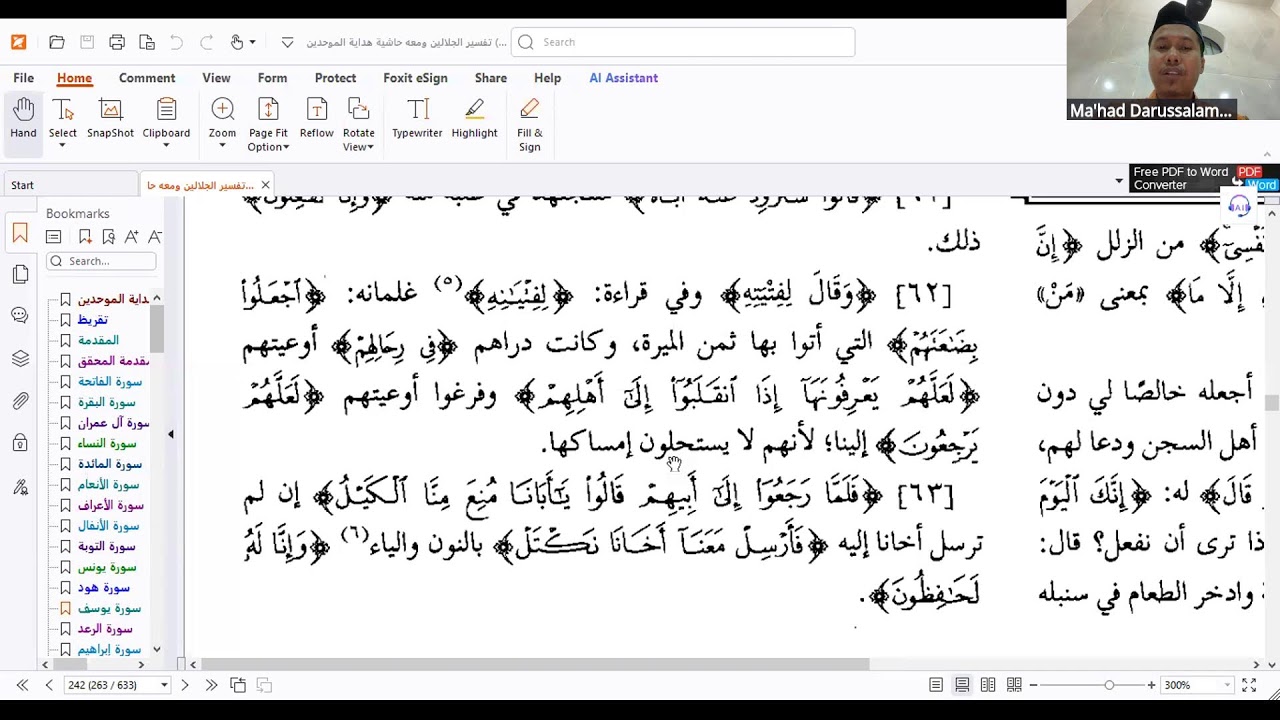Toggle full screen mode

1249,685
